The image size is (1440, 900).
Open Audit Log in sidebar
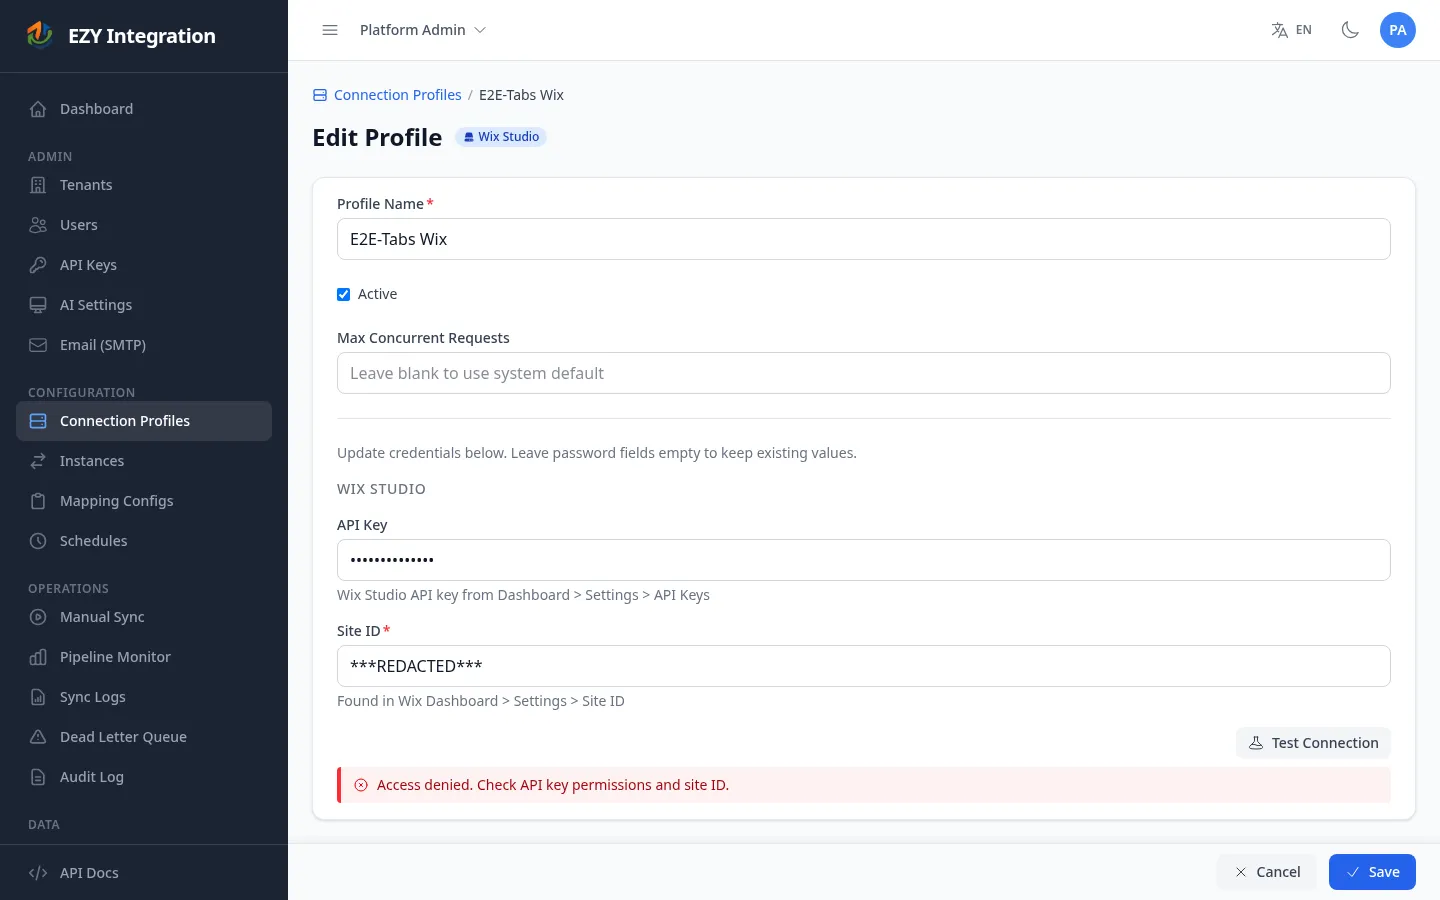tap(144, 777)
